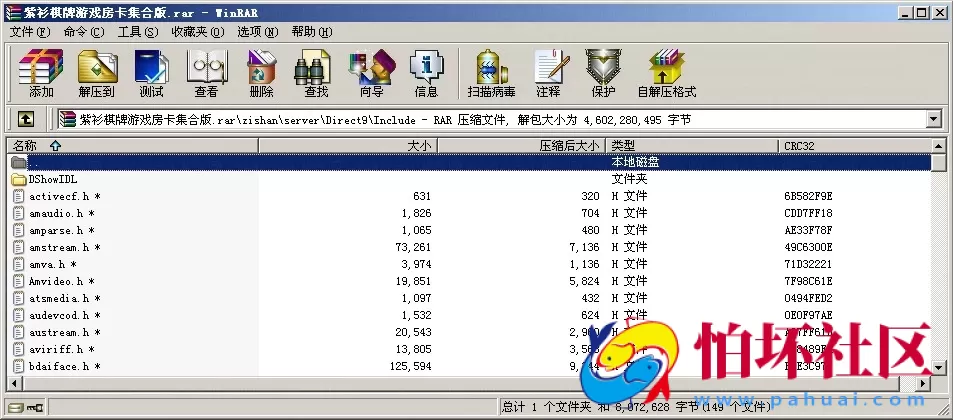953x420 pixels.
Task: Click CRC32 value 71D32221
Action: pos(808,264)
